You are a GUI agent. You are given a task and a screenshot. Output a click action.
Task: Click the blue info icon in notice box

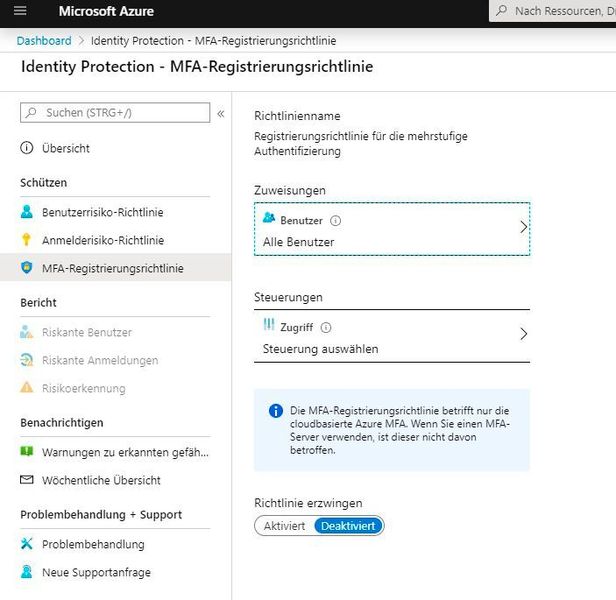pyautogui.click(x=276, y=411)
